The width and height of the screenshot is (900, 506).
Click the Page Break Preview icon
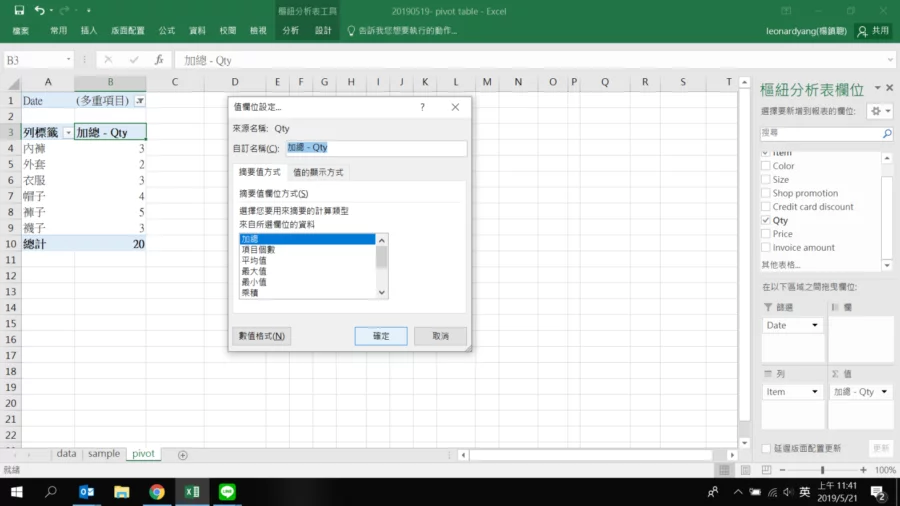coord(766,470)
